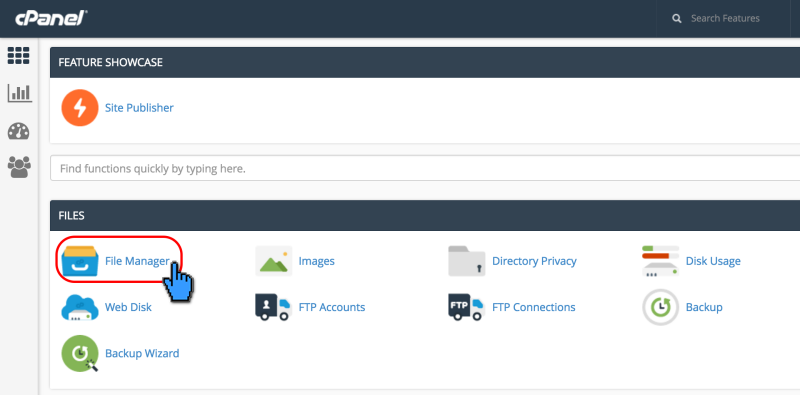The height and width of the screenshot is (395, 800).
Task: Click the 'Find functions quickly' input box
Action: (x=425, y=168)
